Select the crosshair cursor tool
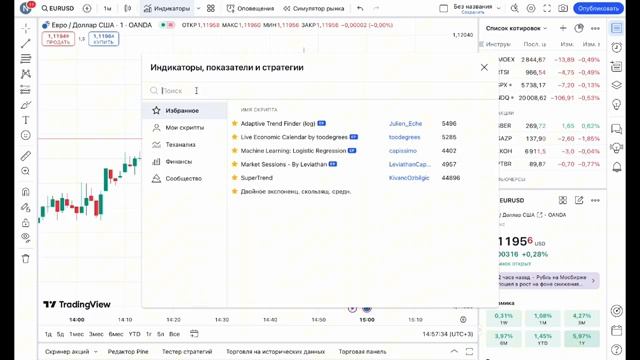Viewport: 640px width, 360px height. (26, 28)
